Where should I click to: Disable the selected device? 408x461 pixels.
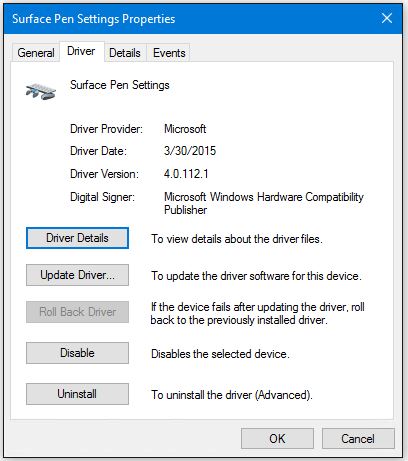coord(77,353)
